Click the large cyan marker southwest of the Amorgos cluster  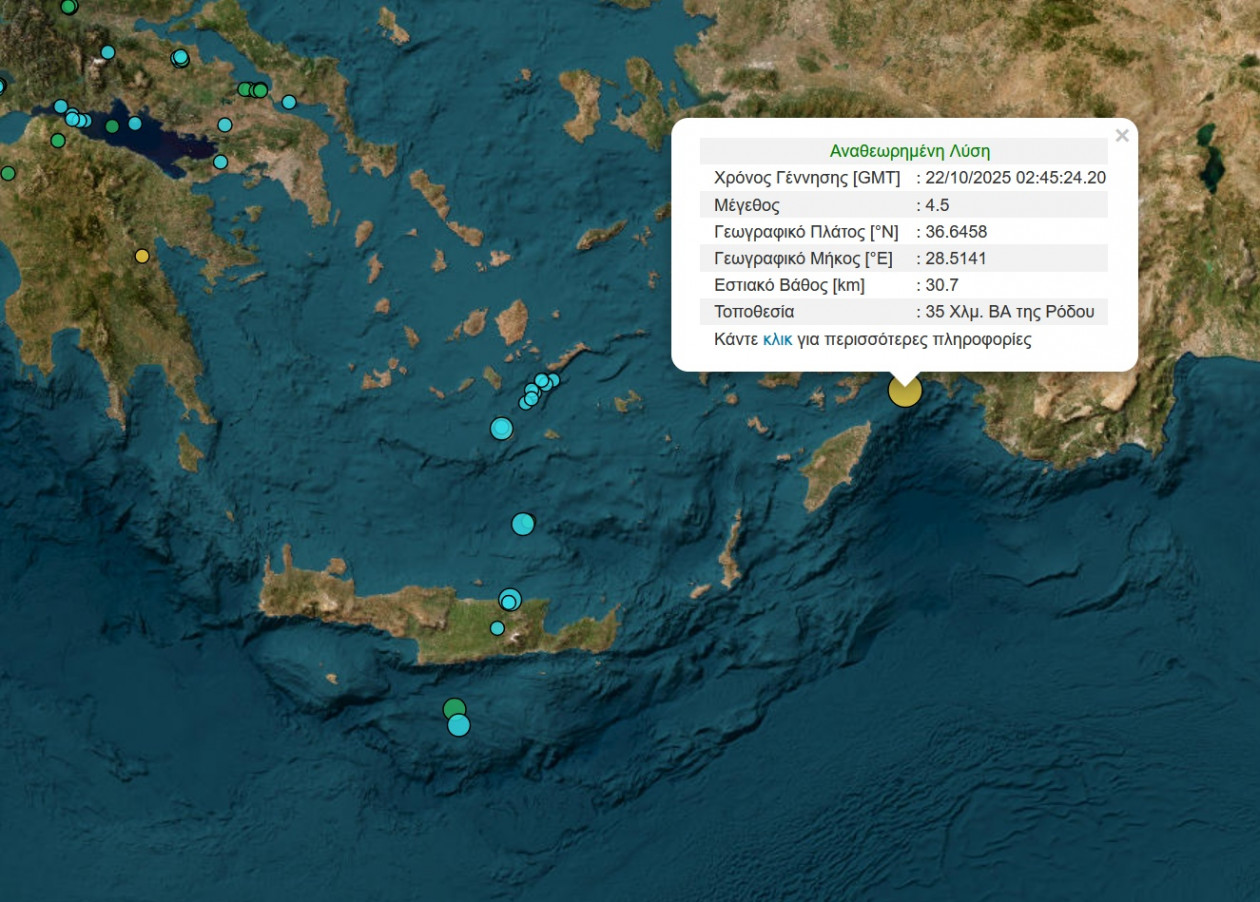pyautogui.click(x=501, y=429)
